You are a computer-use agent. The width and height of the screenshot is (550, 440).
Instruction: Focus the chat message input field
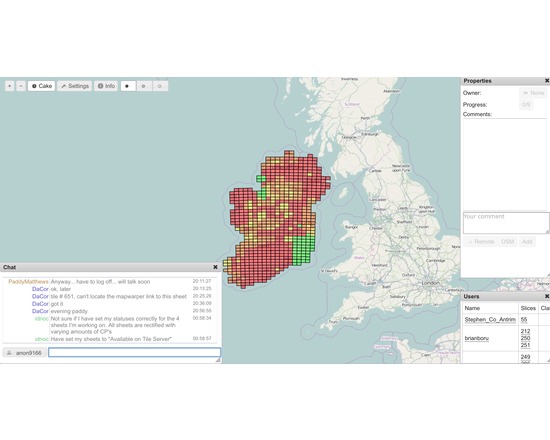135,352
